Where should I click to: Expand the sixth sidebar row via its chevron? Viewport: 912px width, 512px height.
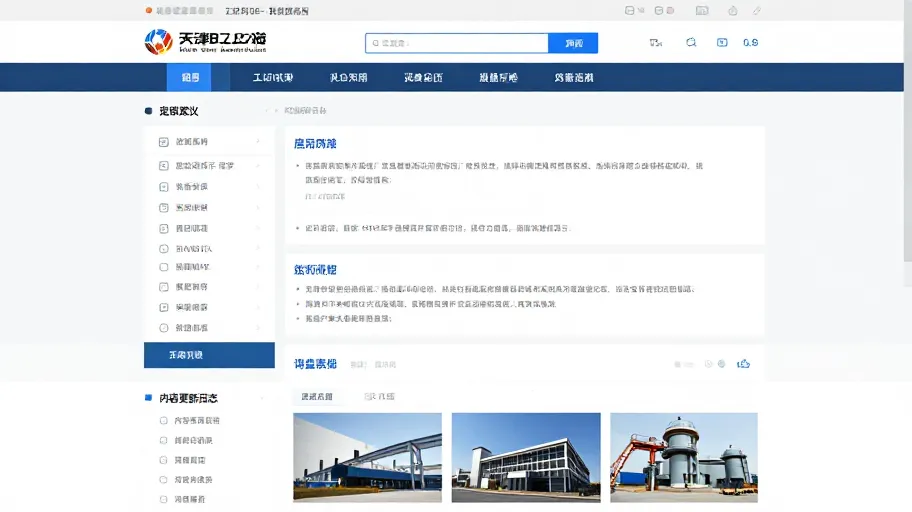(258, 248)
